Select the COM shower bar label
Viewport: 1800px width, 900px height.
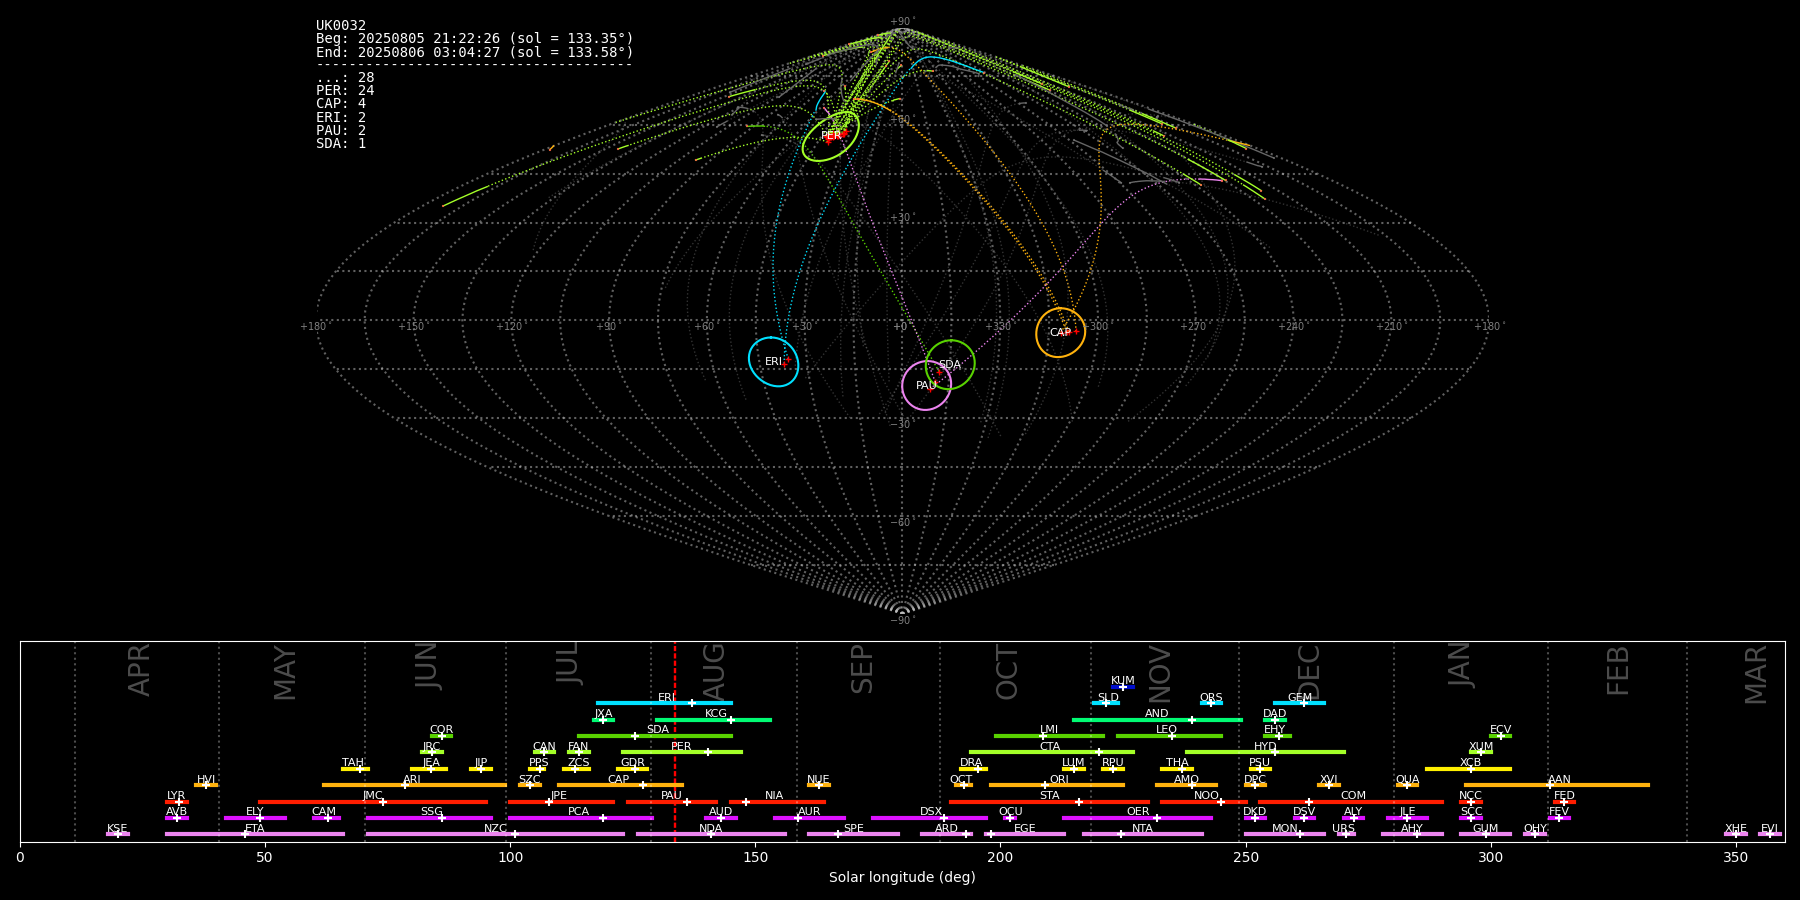(1353, 796)
